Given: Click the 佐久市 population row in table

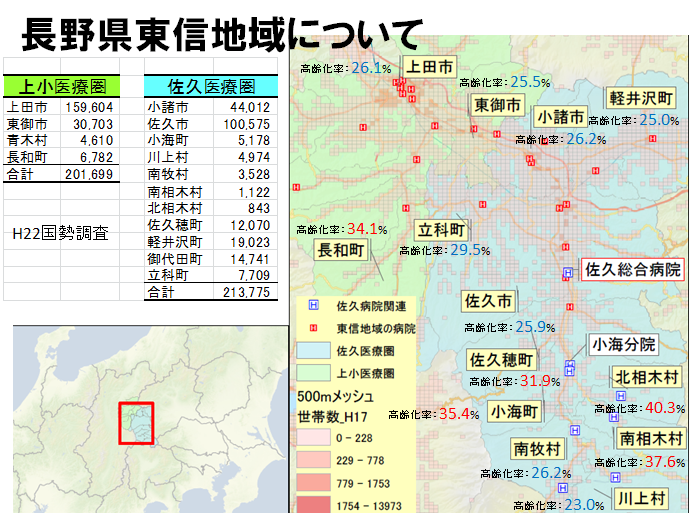Looking at the screenshot, I should coord(208,124).
